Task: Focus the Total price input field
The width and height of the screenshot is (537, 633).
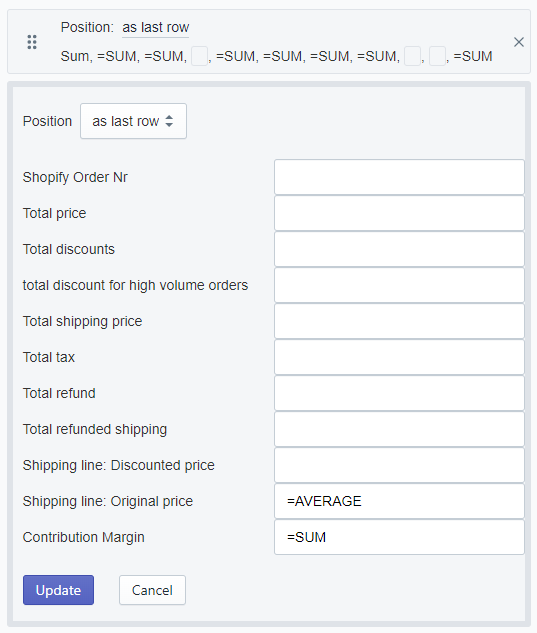Action: (x=399, y=213)
